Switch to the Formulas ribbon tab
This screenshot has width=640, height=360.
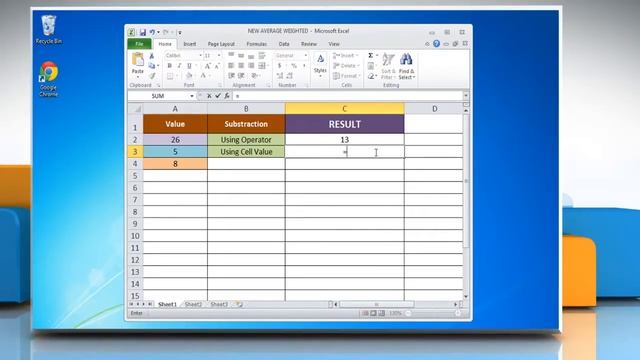257,44
